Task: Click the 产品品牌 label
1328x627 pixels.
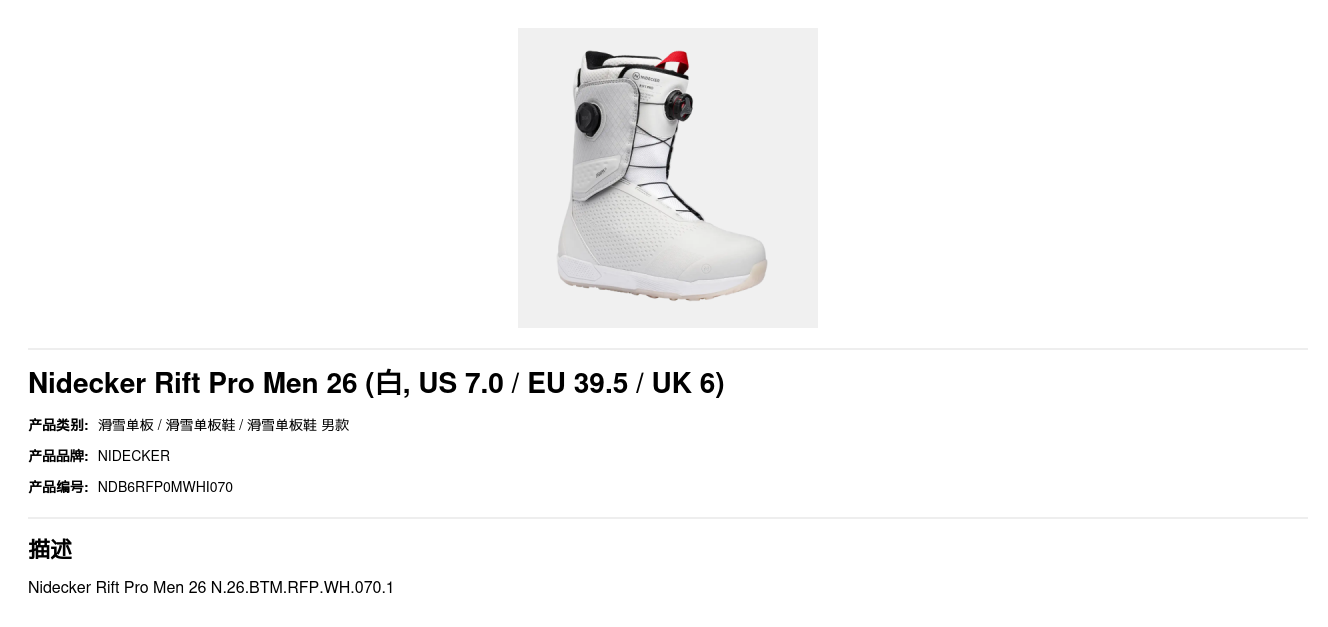Action: [58, 456]
